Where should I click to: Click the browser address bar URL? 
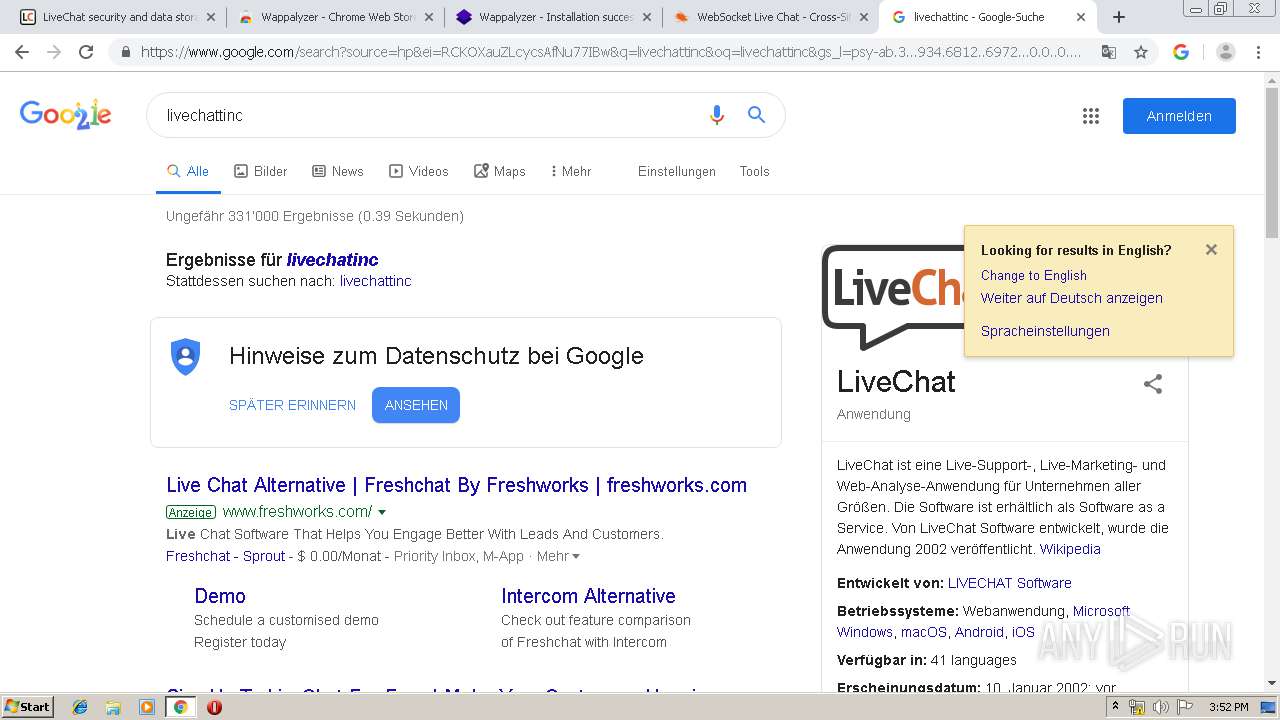point(610,52)
